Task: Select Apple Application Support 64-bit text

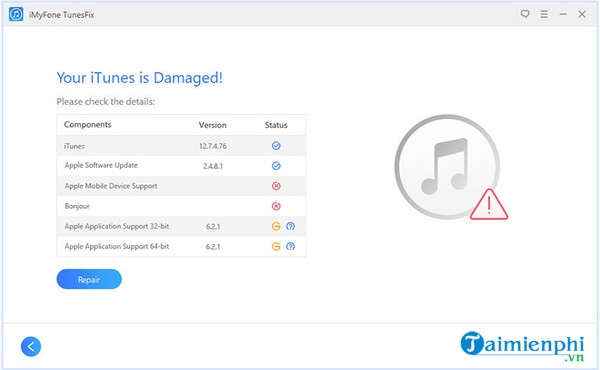Action: tap(117, 246)
